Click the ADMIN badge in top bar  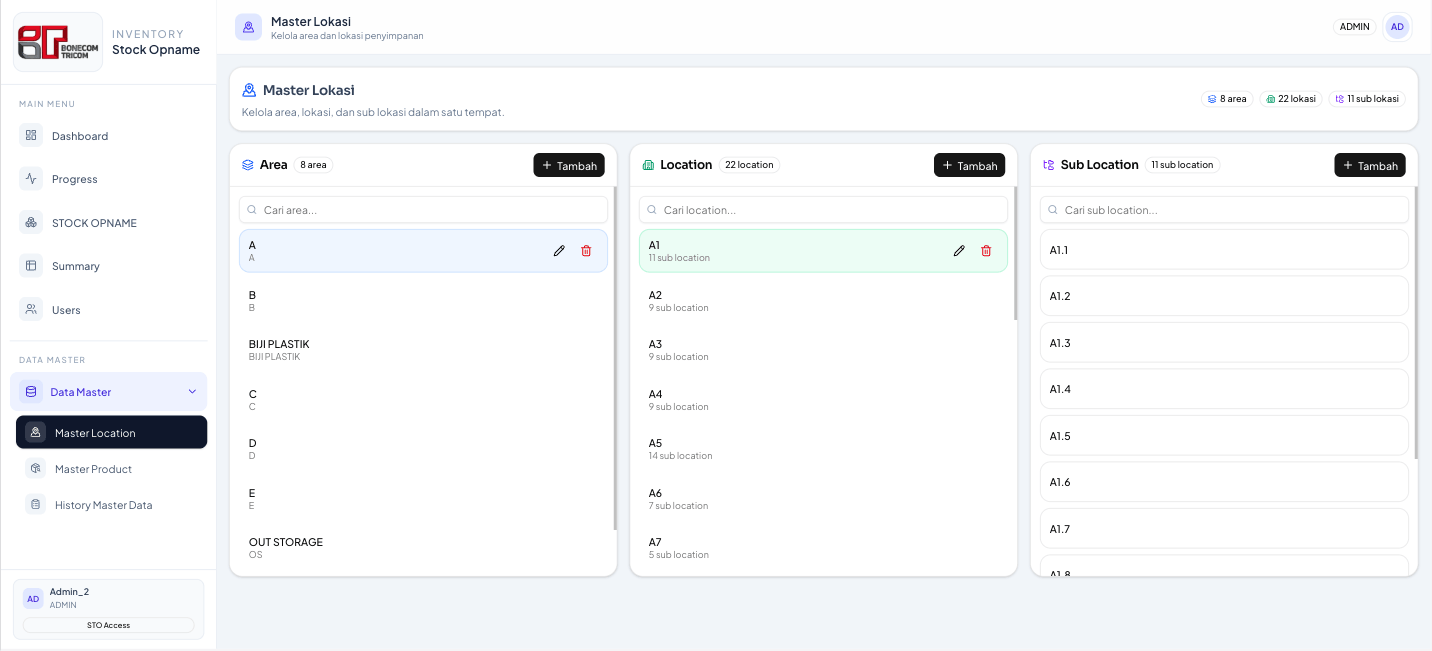point(1355,27)
